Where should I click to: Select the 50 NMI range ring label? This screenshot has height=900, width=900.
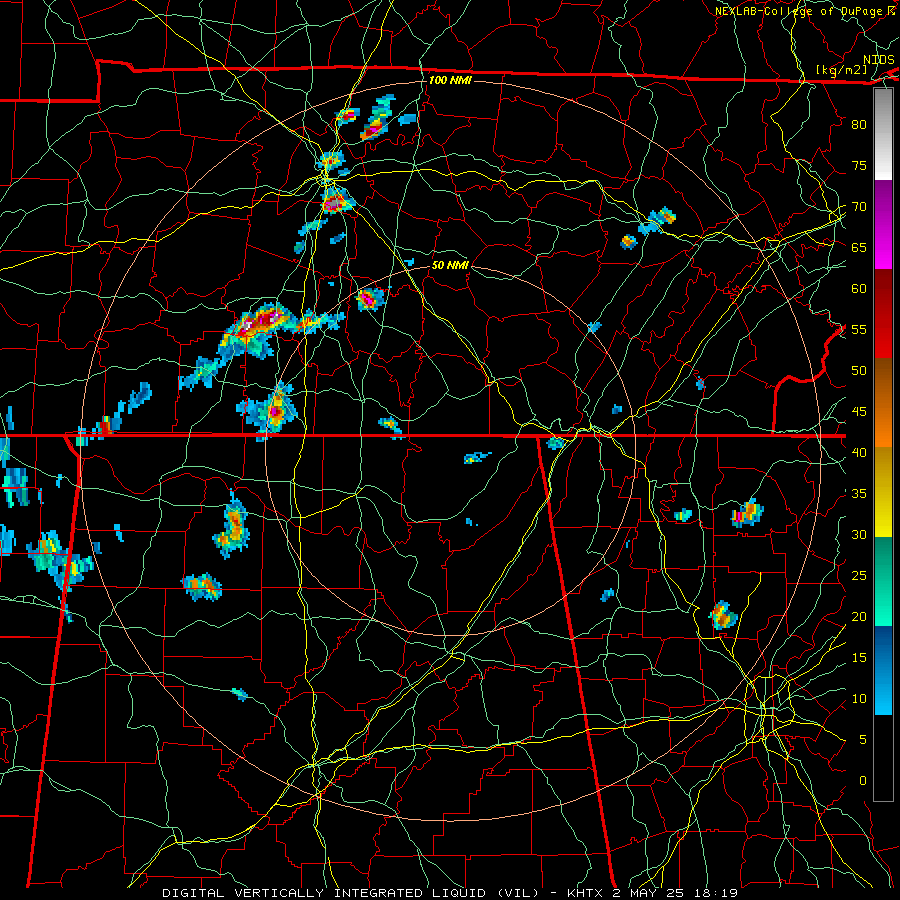point(451,265)
